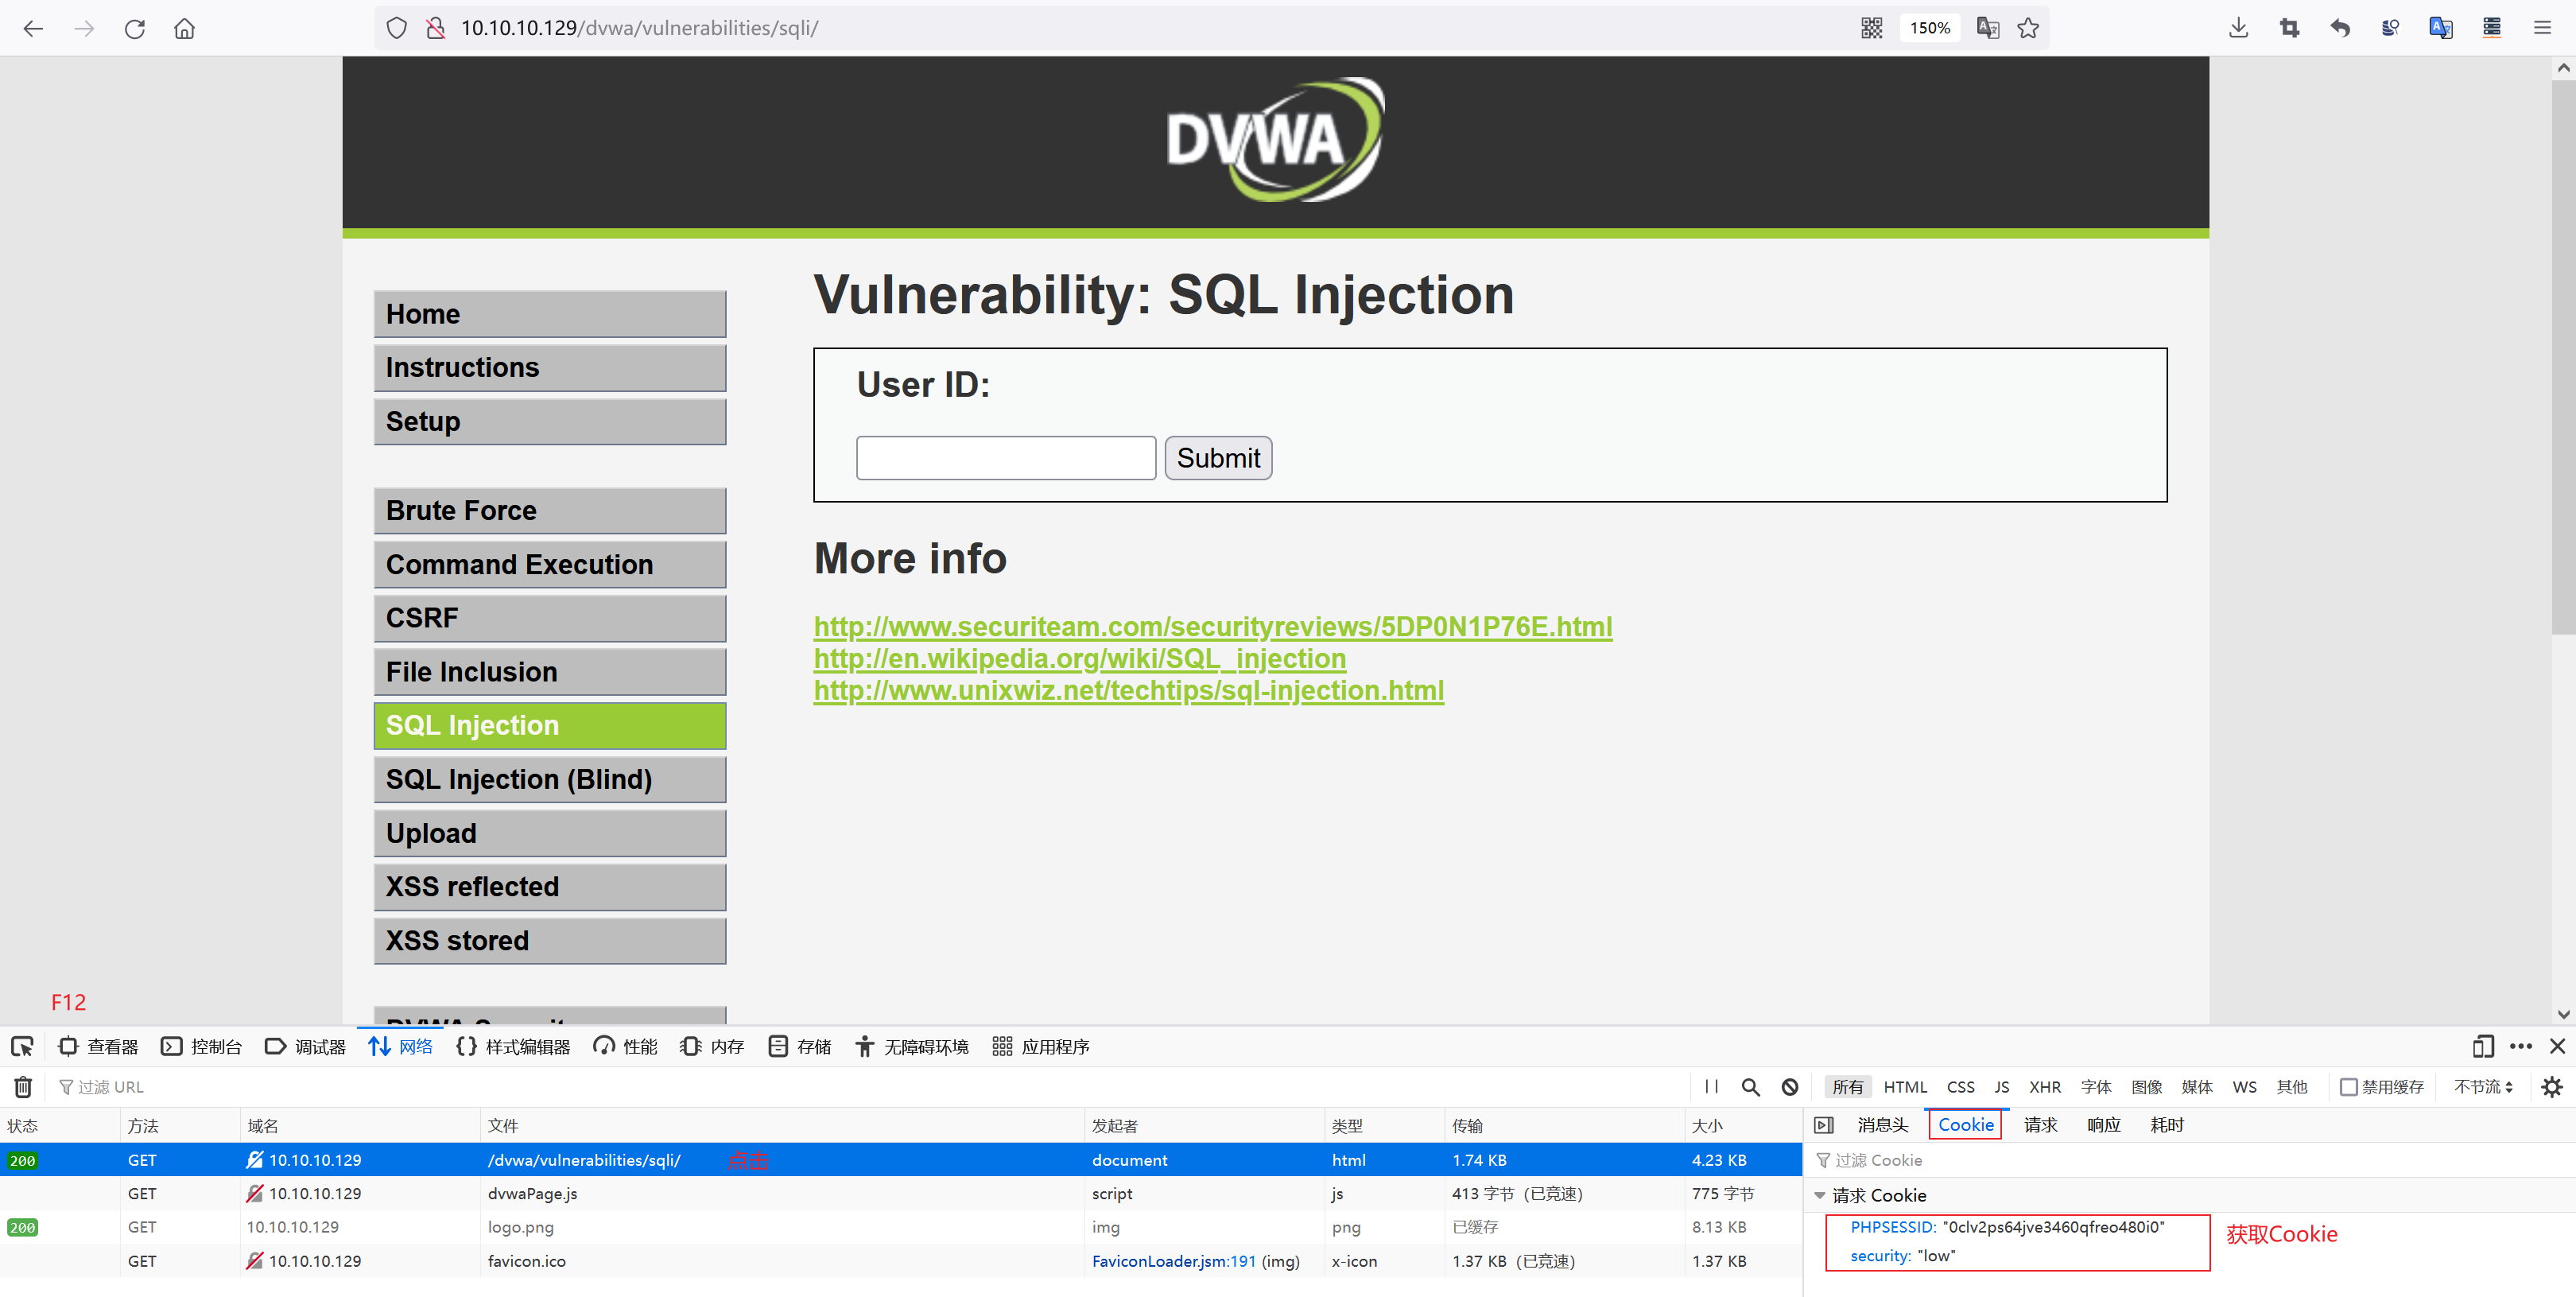Image resolution: width=2576 pixels, height=1297 pixels.
Task: Open request blocking icon in network toolbar
Action: [1790, 1087]
